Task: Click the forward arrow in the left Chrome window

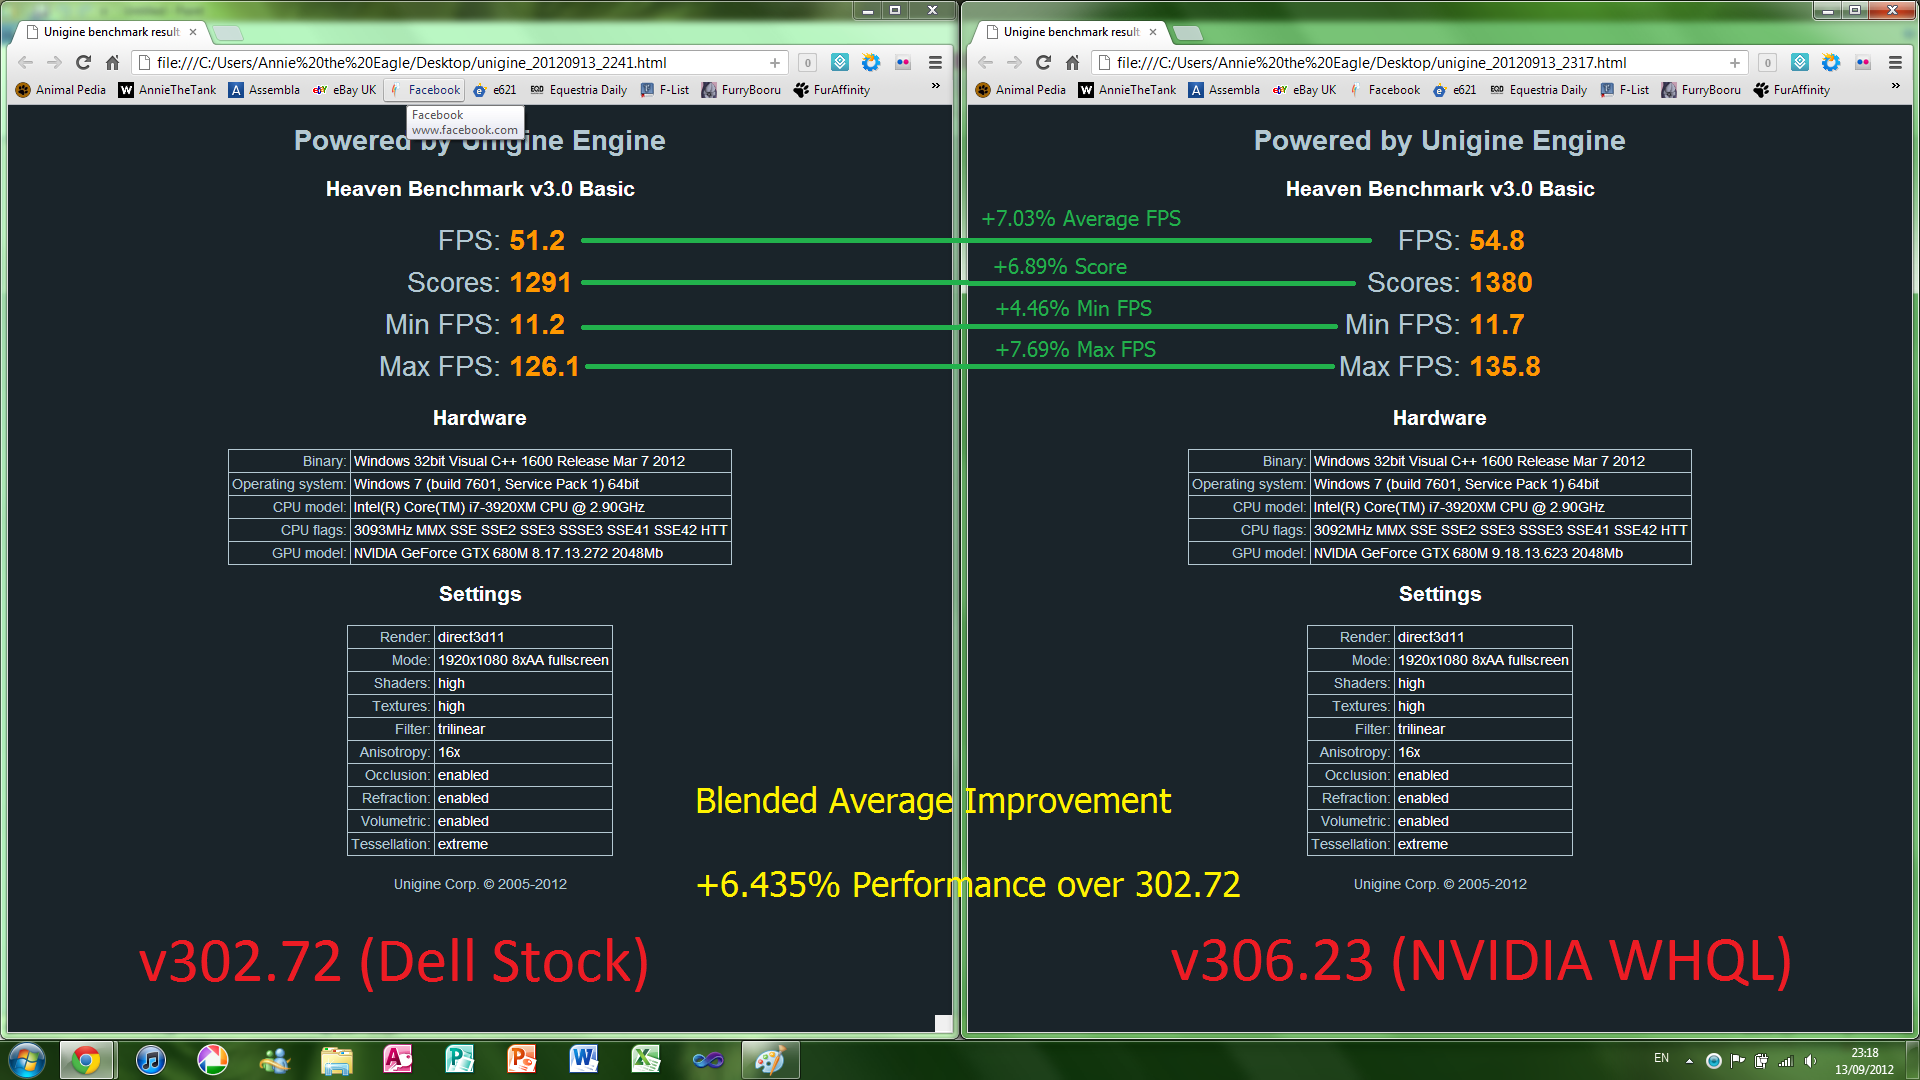Action: click(54, 62)
